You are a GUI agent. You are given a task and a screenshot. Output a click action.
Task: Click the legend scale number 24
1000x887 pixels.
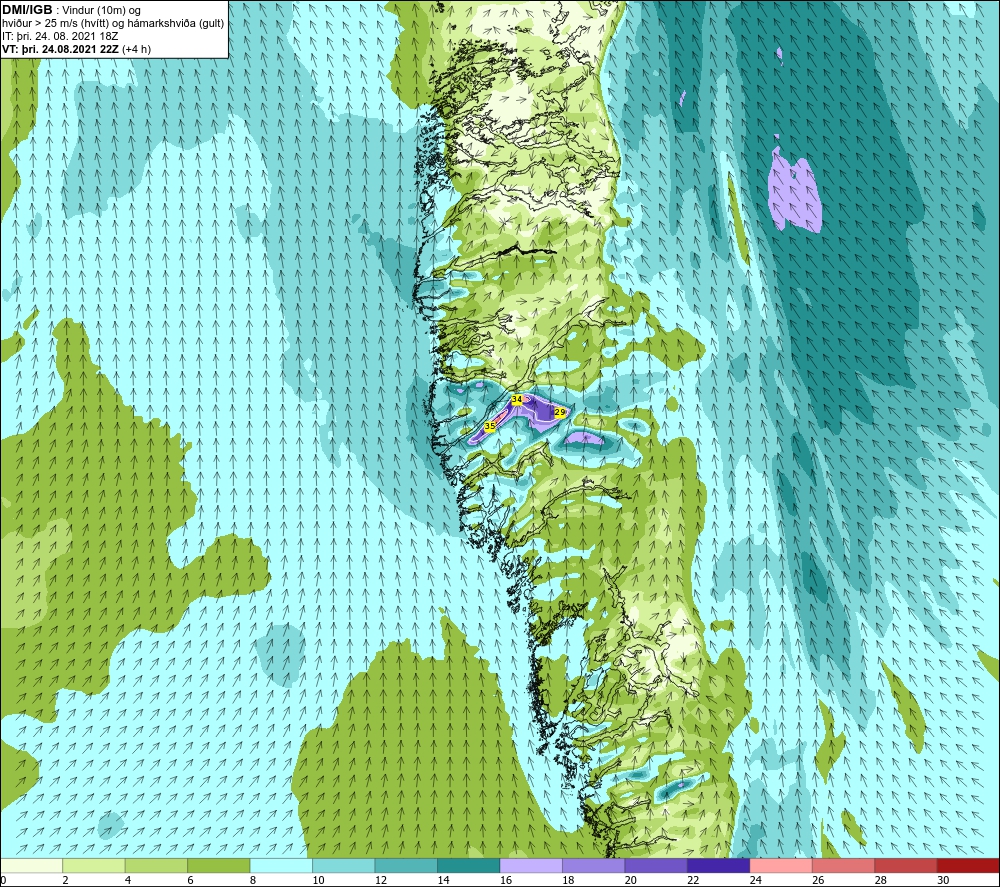(756, 880)
